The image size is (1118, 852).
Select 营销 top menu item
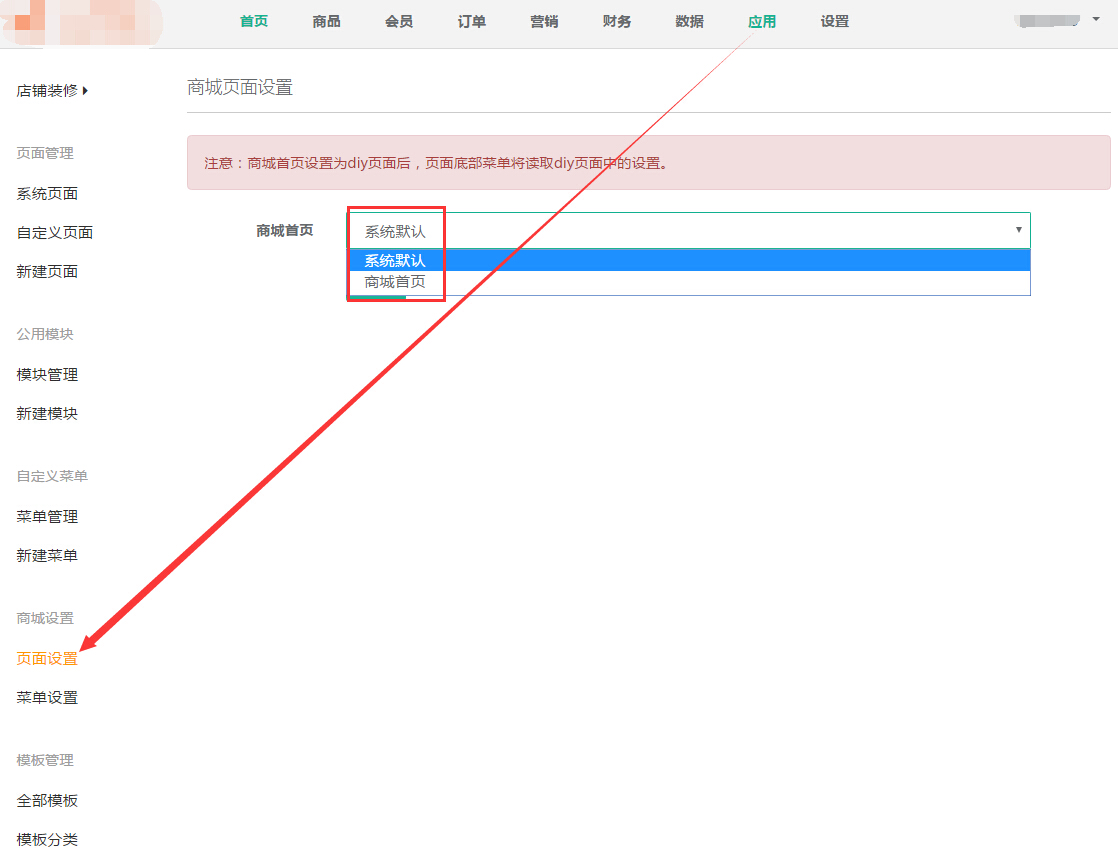point(544,22)
